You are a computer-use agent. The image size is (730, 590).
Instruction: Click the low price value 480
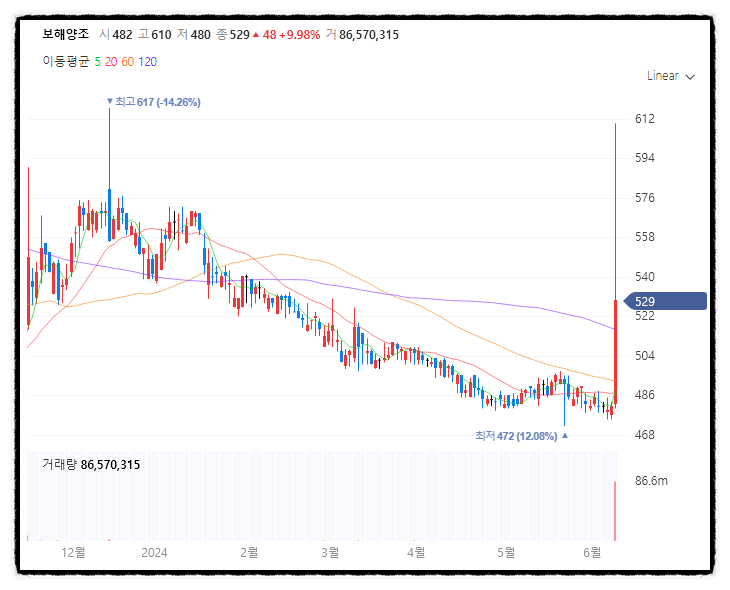pyautogui.click(x=200, y=35)
